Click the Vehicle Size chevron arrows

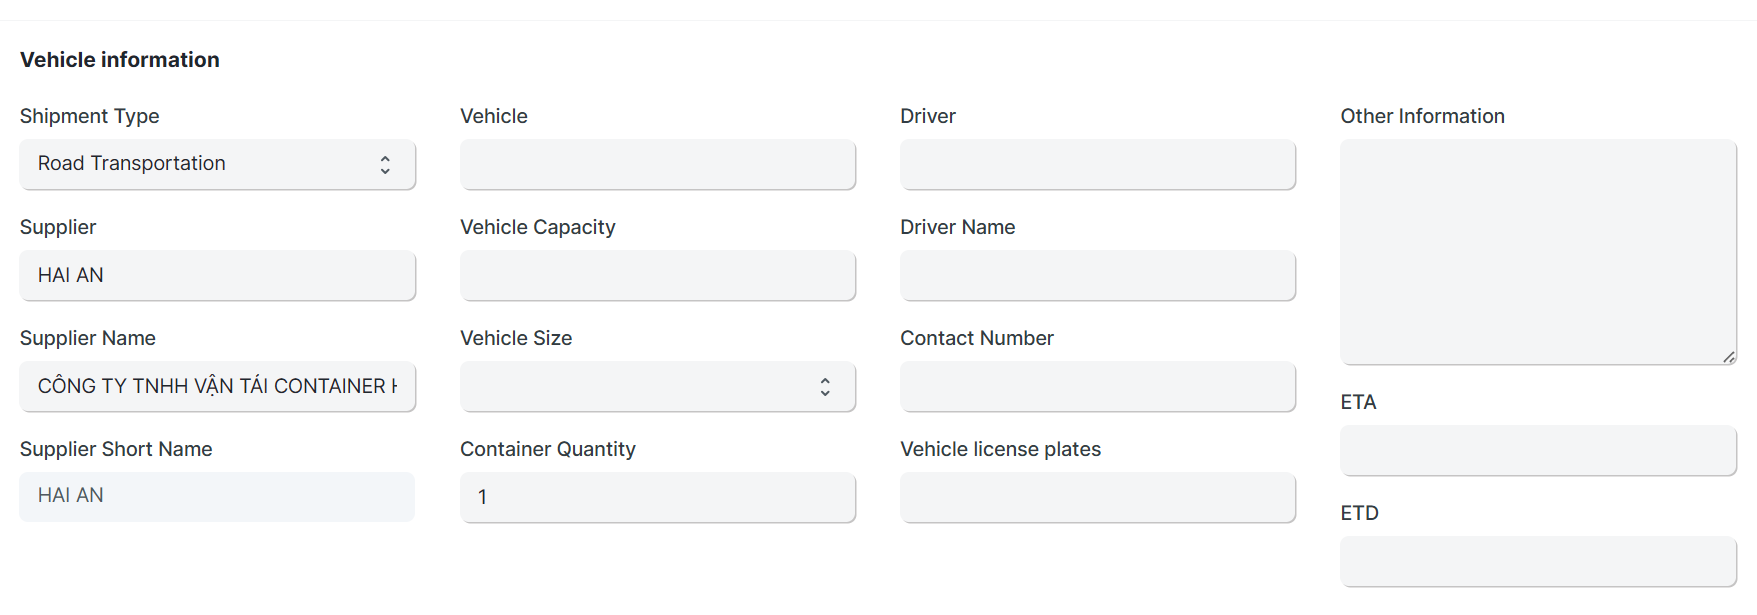[x=825, y=387]
